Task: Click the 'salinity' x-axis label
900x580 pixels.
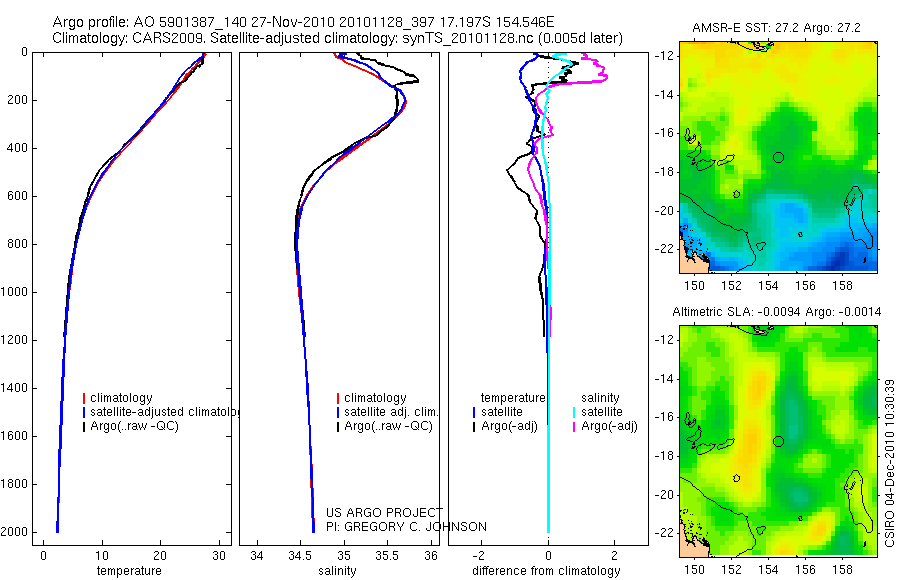Action: [337, 571]
